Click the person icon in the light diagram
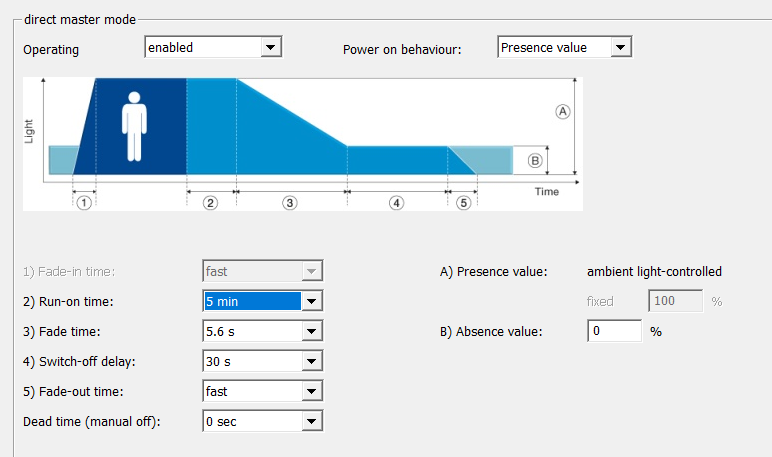This screenshot has height=457, width=772. 132,127
